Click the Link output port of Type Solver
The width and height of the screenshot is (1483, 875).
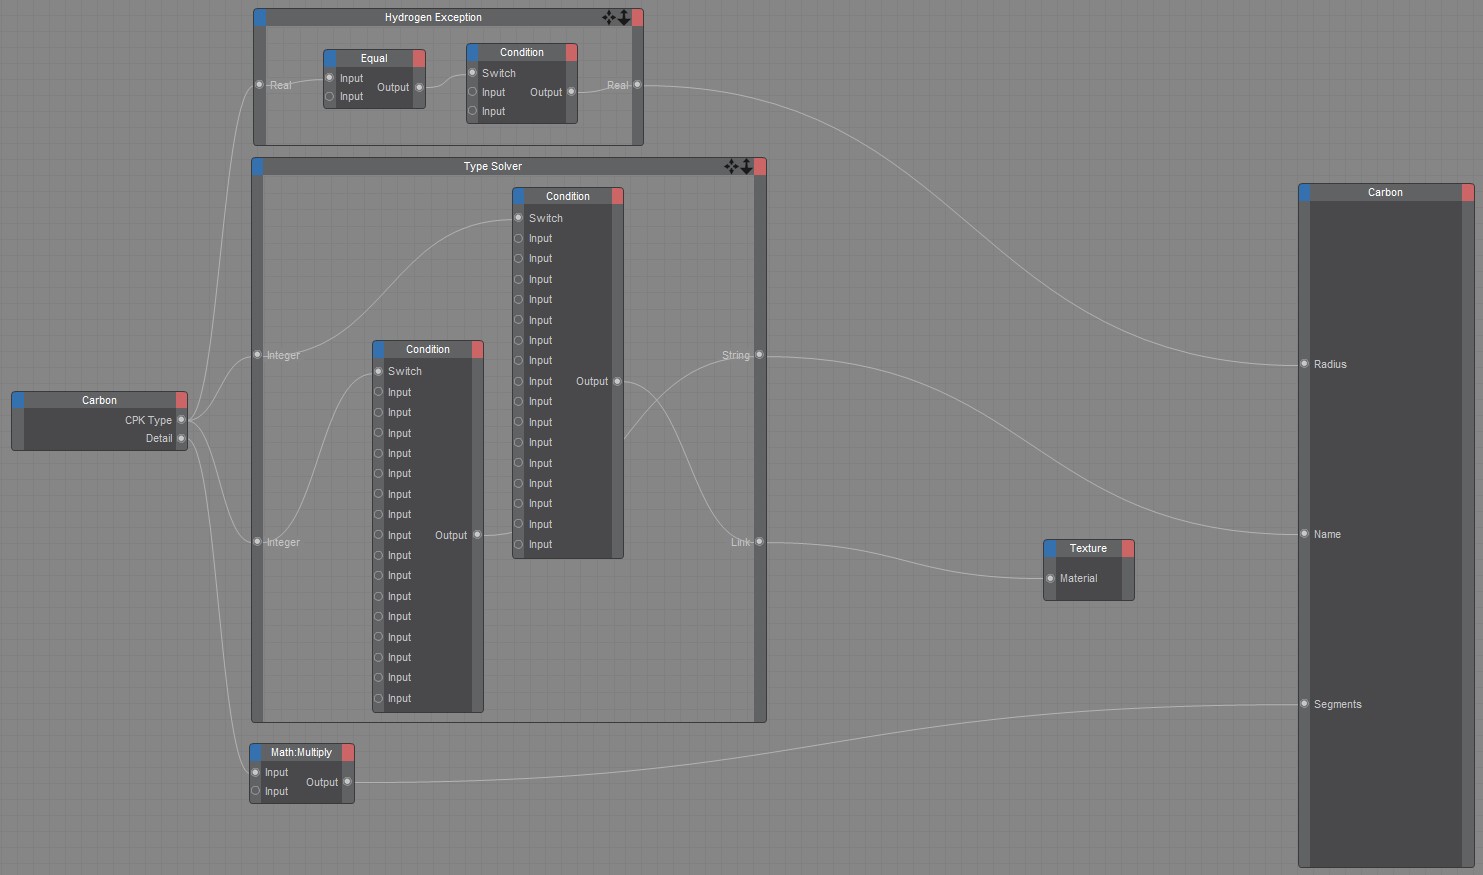[x=760, y=542]
